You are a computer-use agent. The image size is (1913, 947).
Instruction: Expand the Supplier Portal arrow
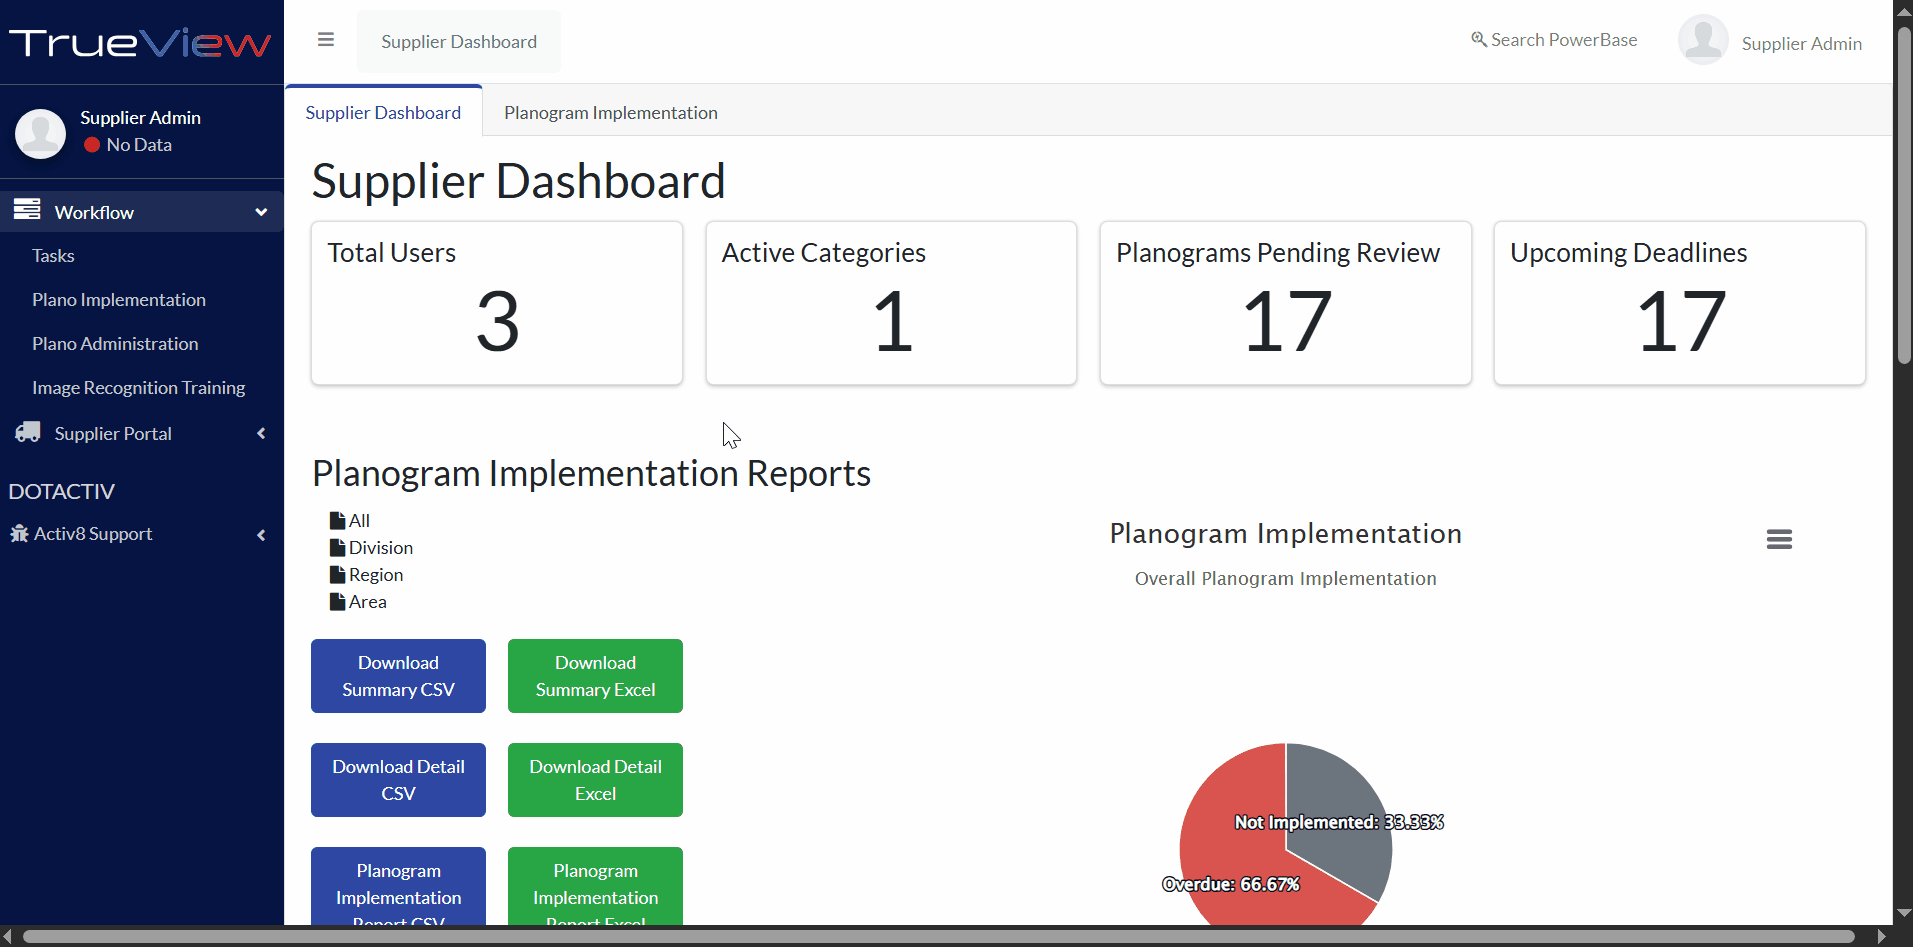click(x=261, y=433)
